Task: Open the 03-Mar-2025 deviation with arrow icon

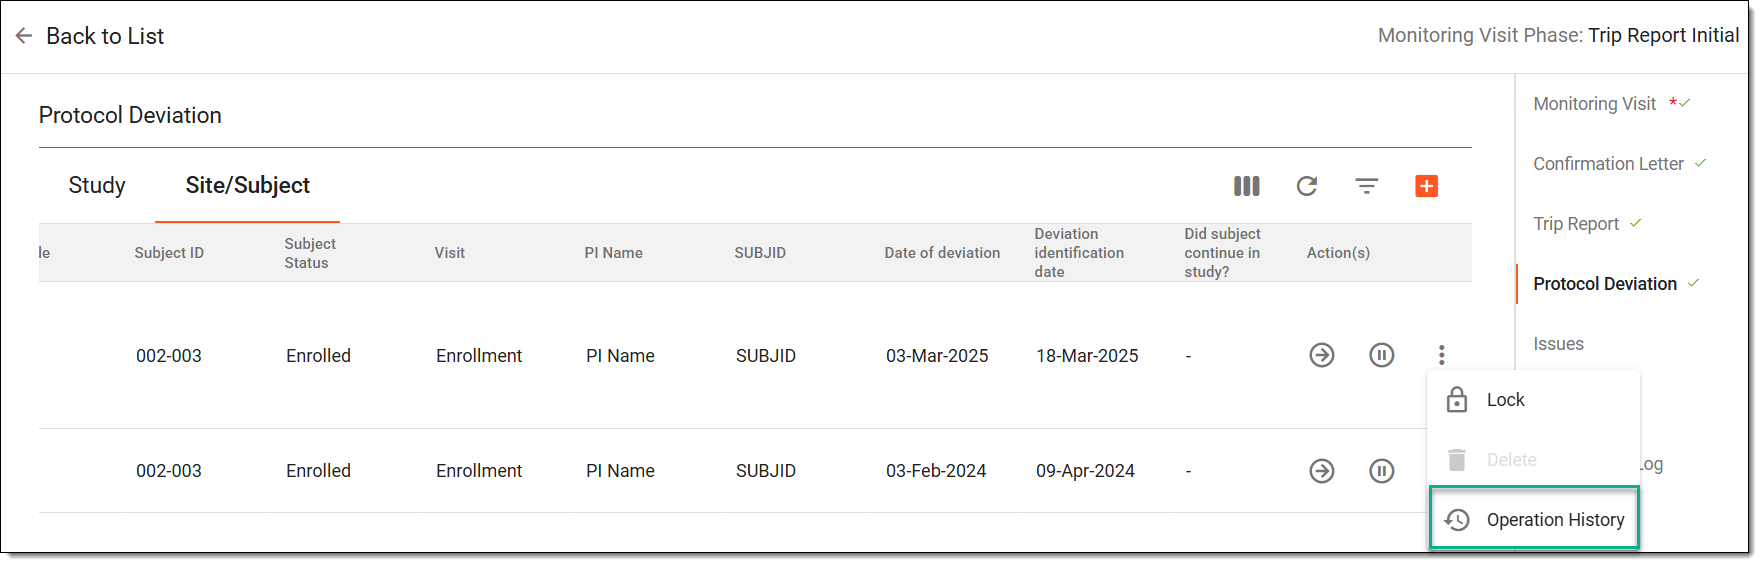Action: pyautogui.click(x=1322, y=355)
